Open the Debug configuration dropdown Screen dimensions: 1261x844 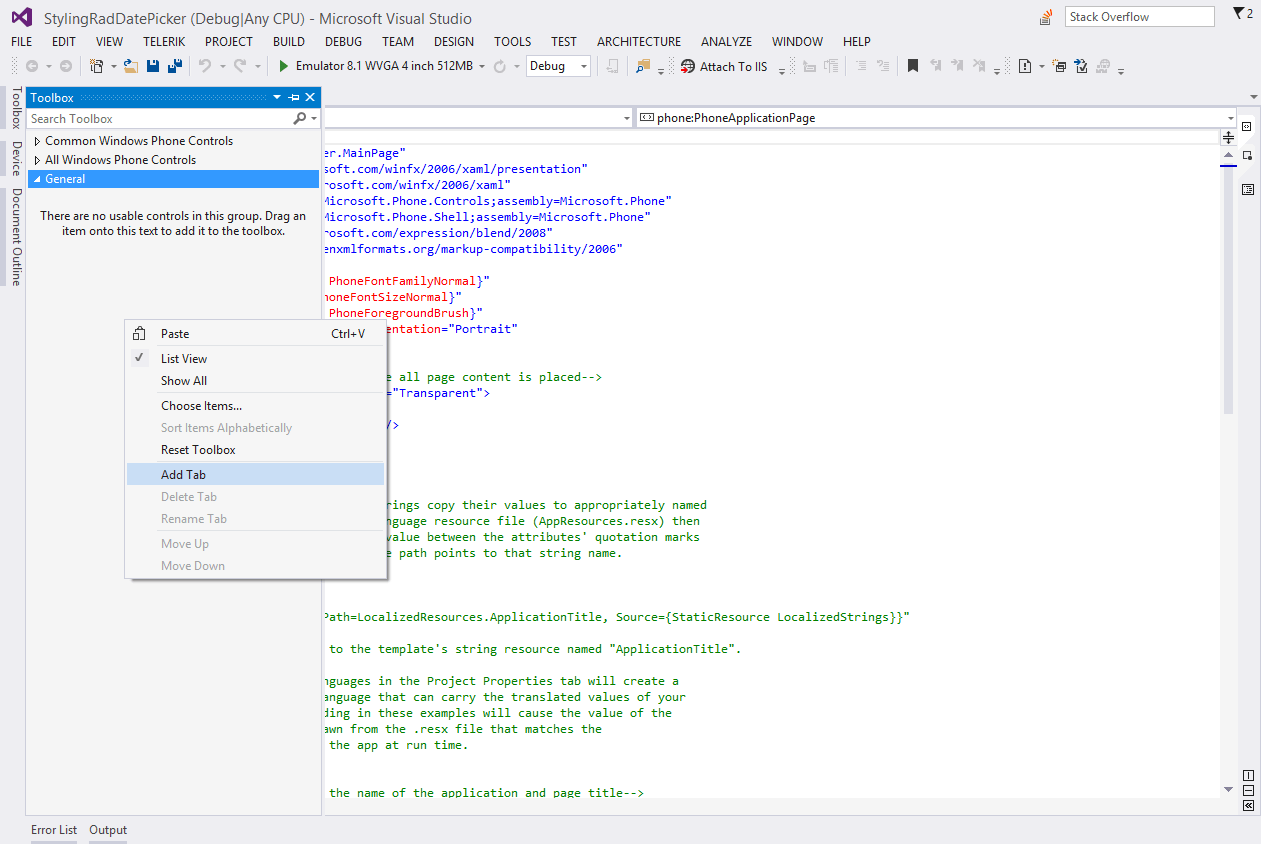[583, 66]
